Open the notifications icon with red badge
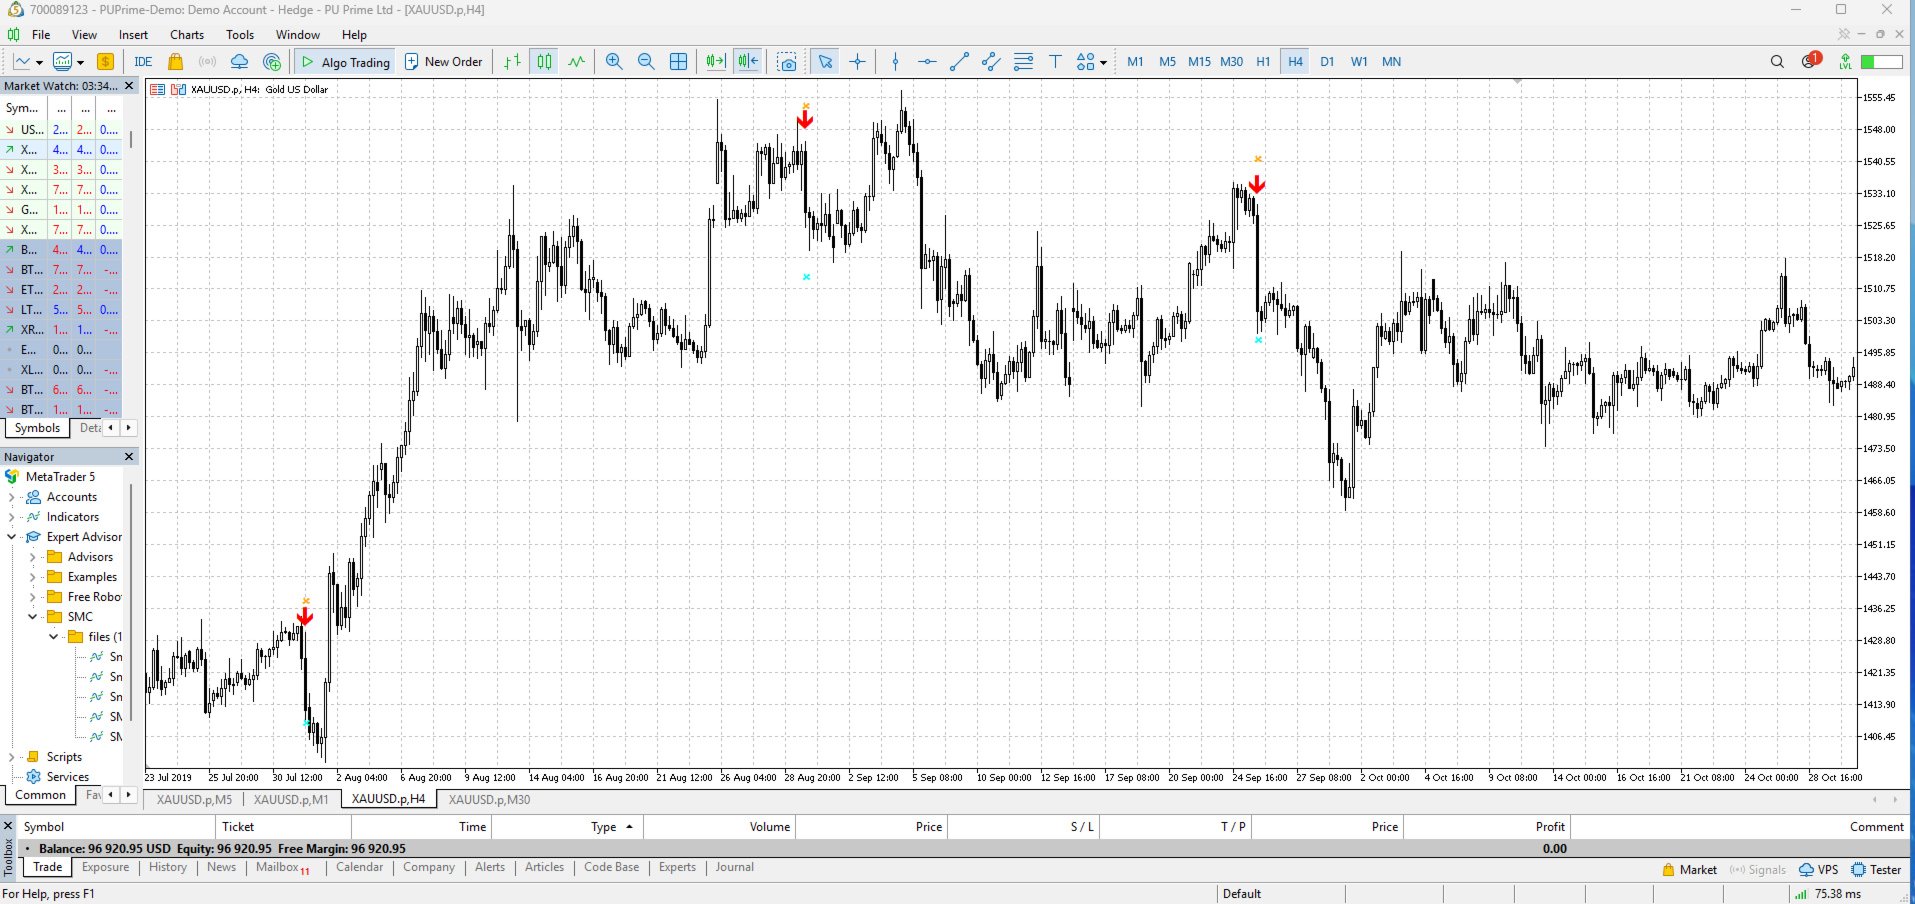1915x904 pixels. [x=1810, y=61]
